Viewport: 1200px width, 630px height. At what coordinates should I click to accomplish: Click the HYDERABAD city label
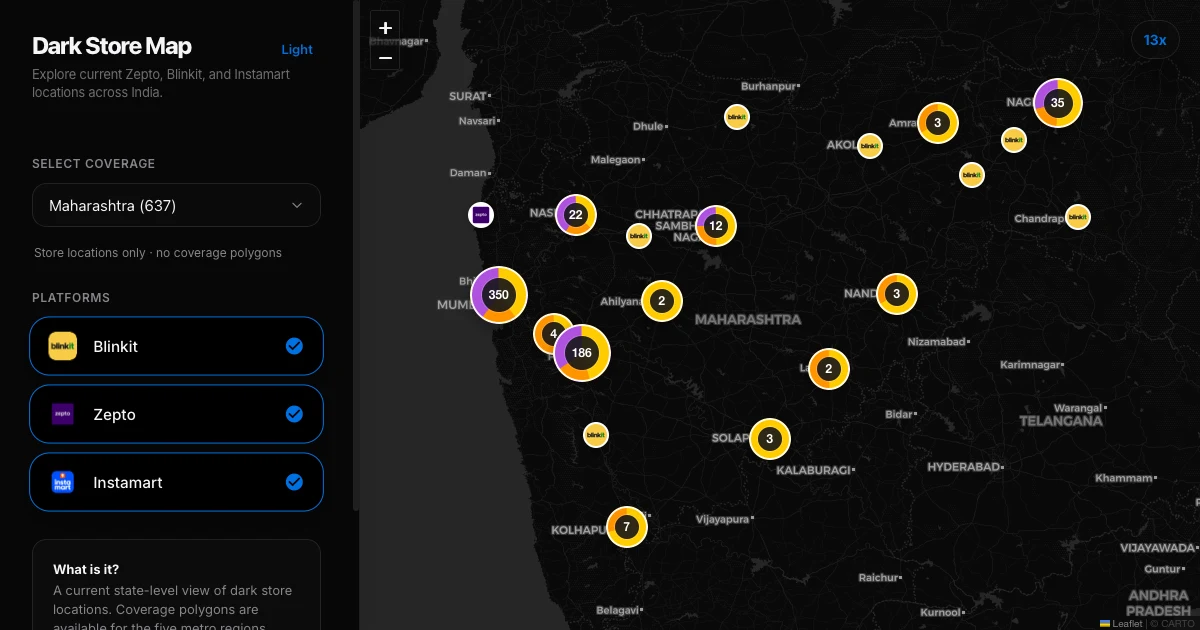pos(964,467)
